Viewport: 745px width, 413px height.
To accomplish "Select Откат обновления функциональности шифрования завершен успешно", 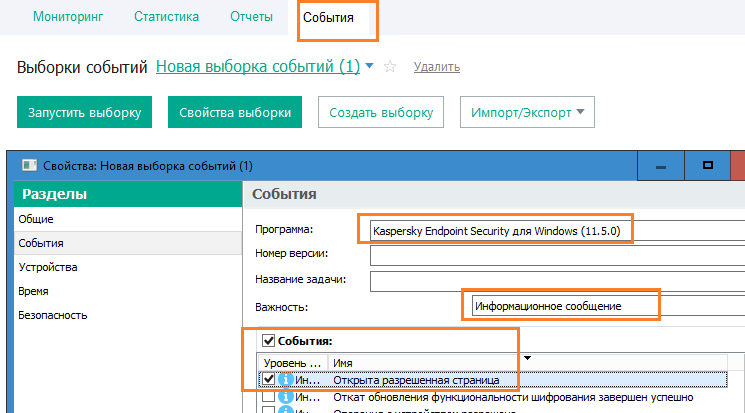I will click(x=513, y=397).
